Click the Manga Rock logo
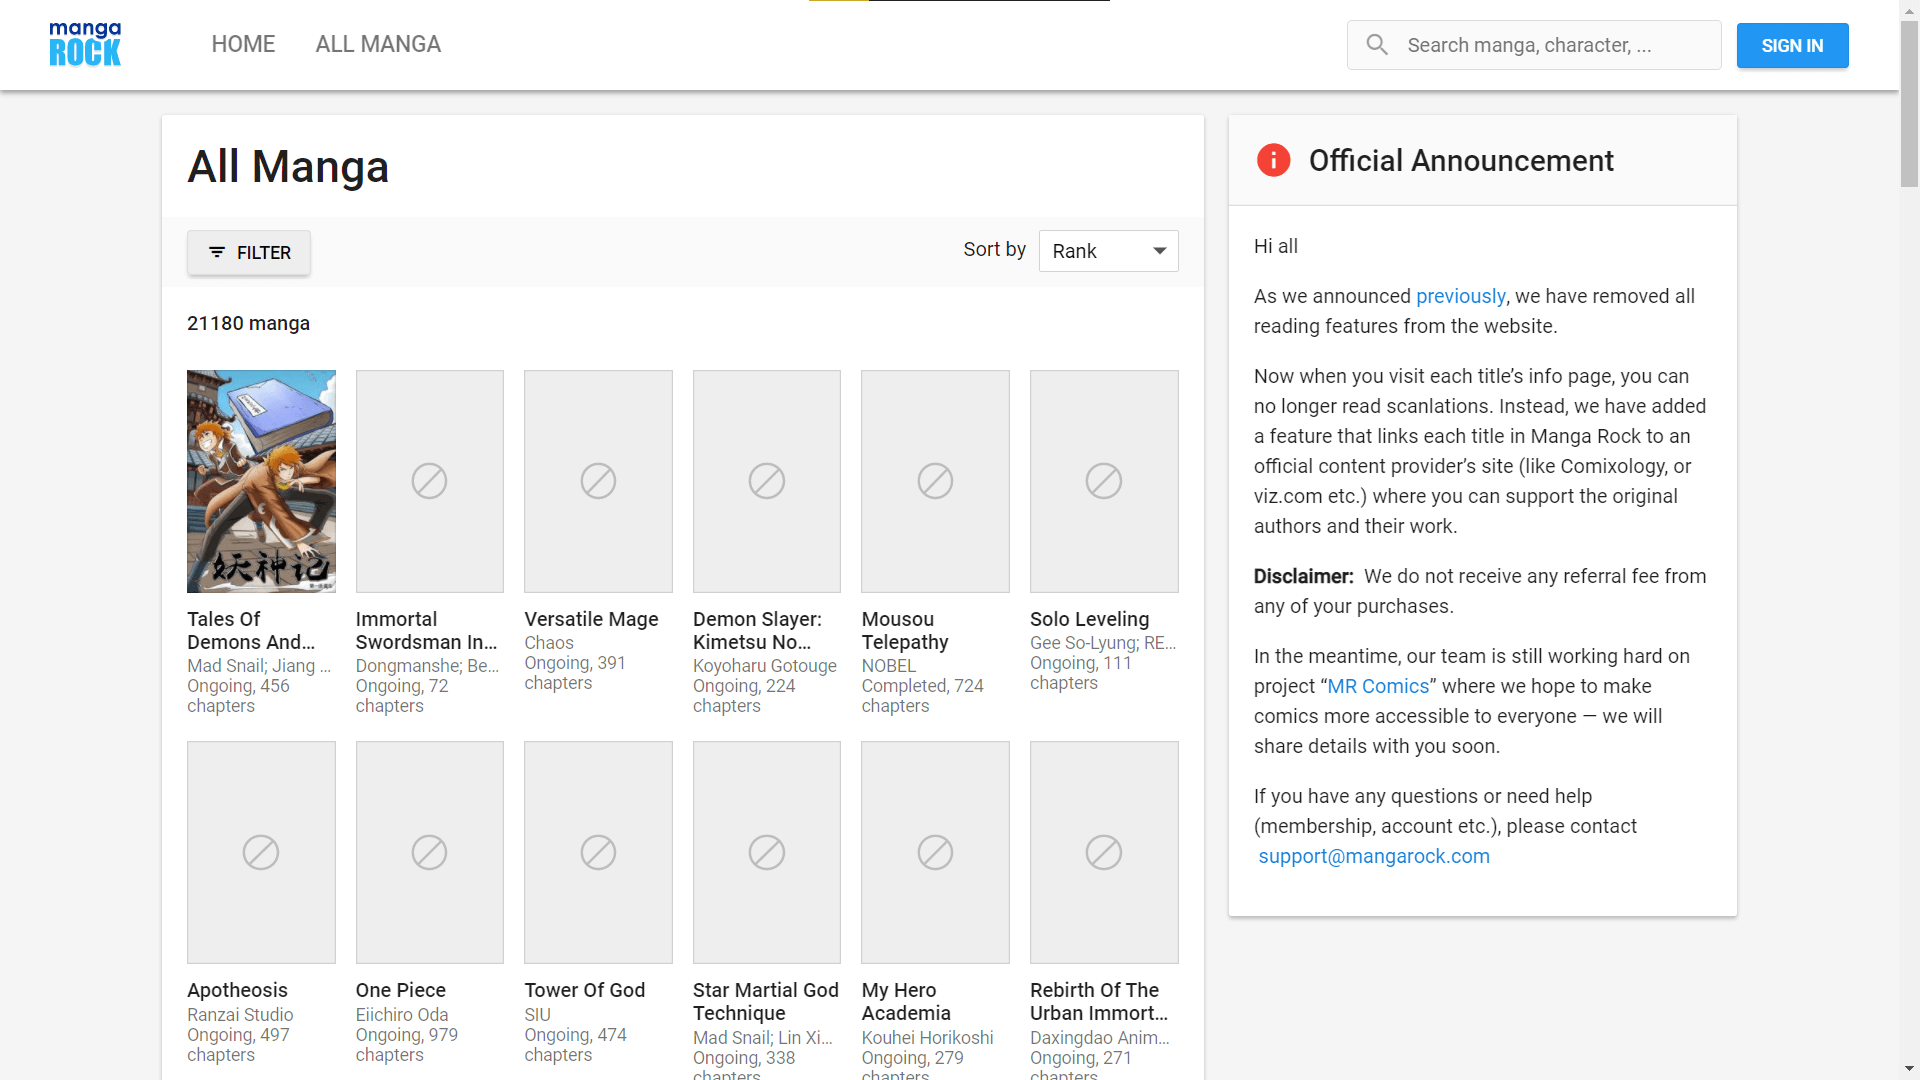The height and width of the screenshot is (1080, 1920). coord(85,44)
